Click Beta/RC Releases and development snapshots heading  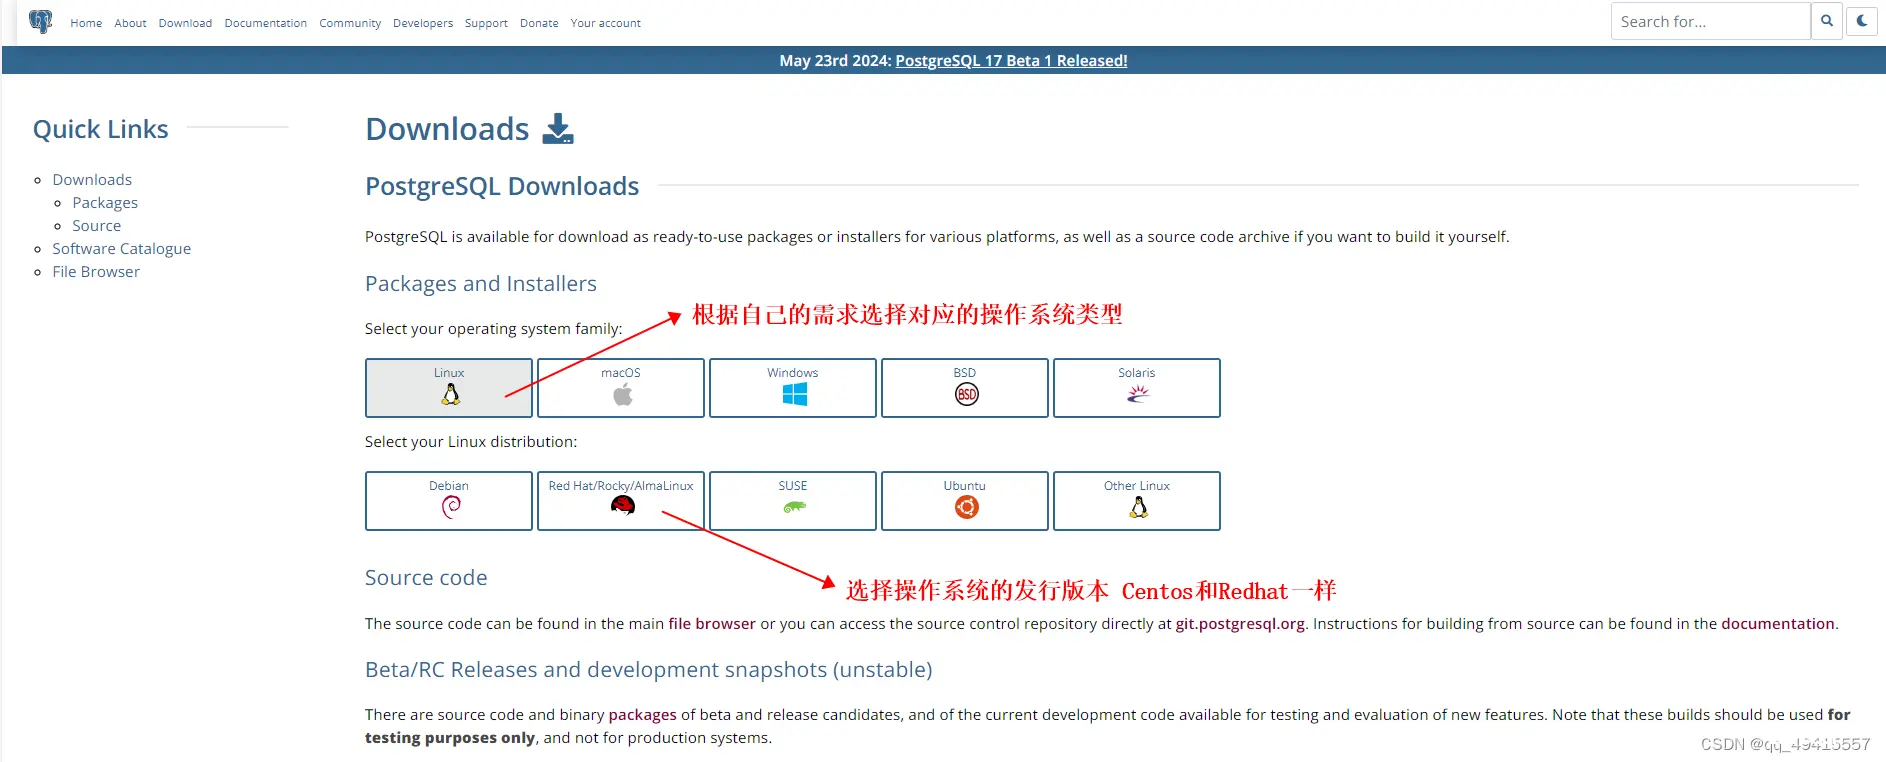649,670
